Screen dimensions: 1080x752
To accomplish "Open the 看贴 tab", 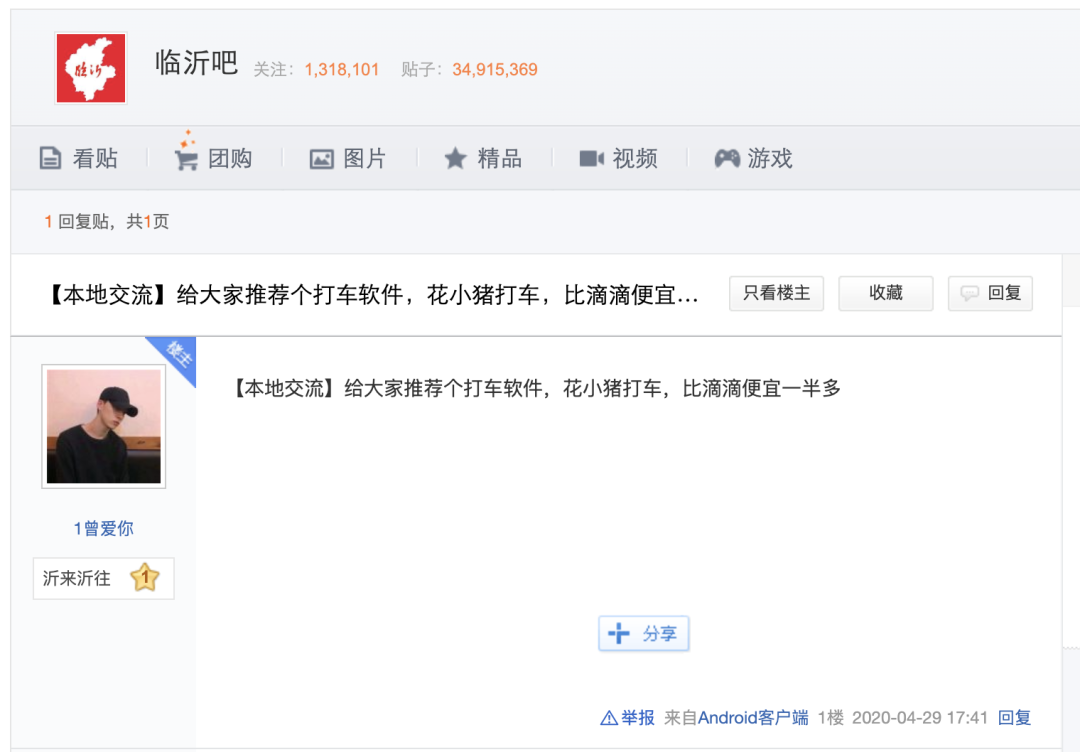I will tap(79, 158).
